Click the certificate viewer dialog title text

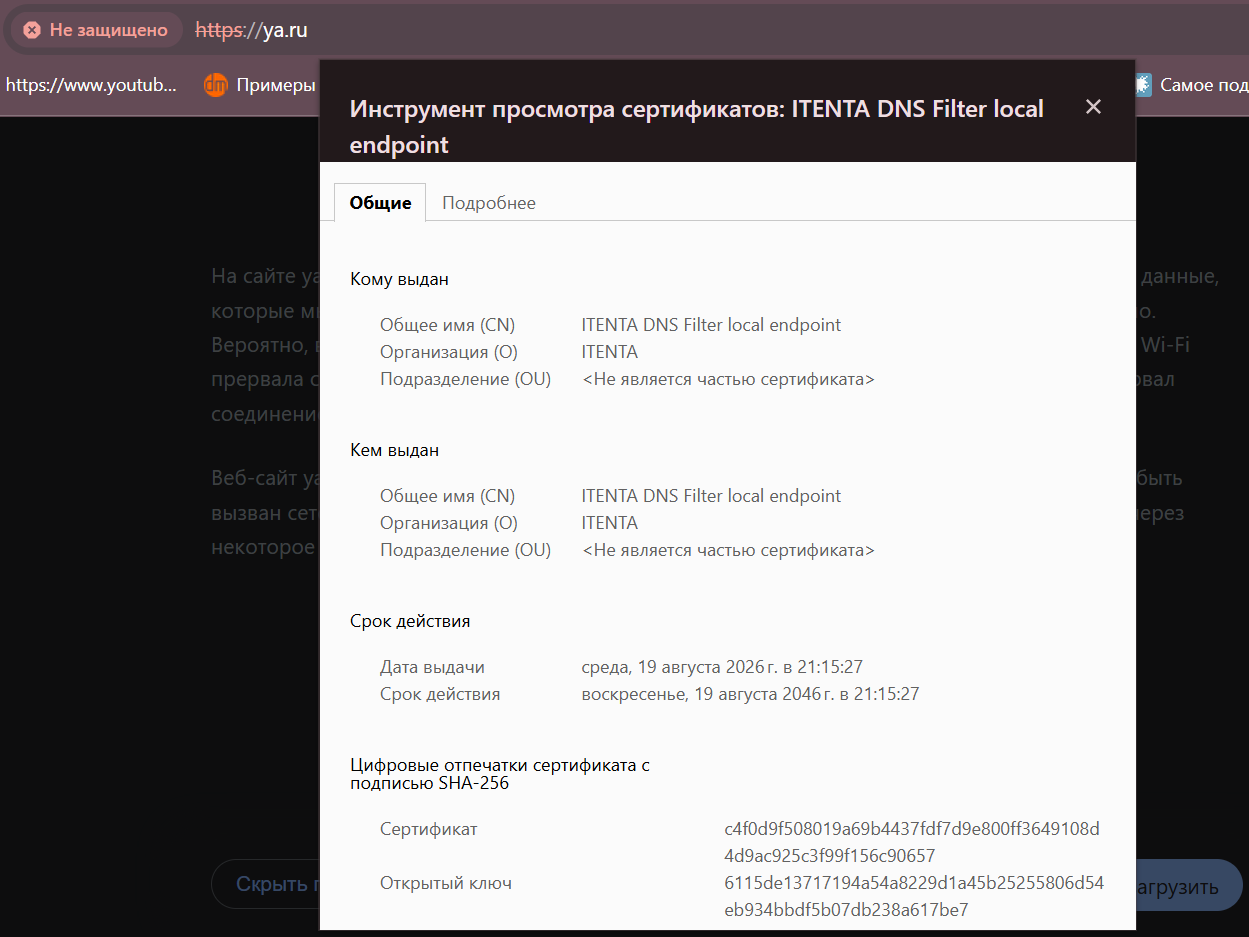click(x=696, y=126)
